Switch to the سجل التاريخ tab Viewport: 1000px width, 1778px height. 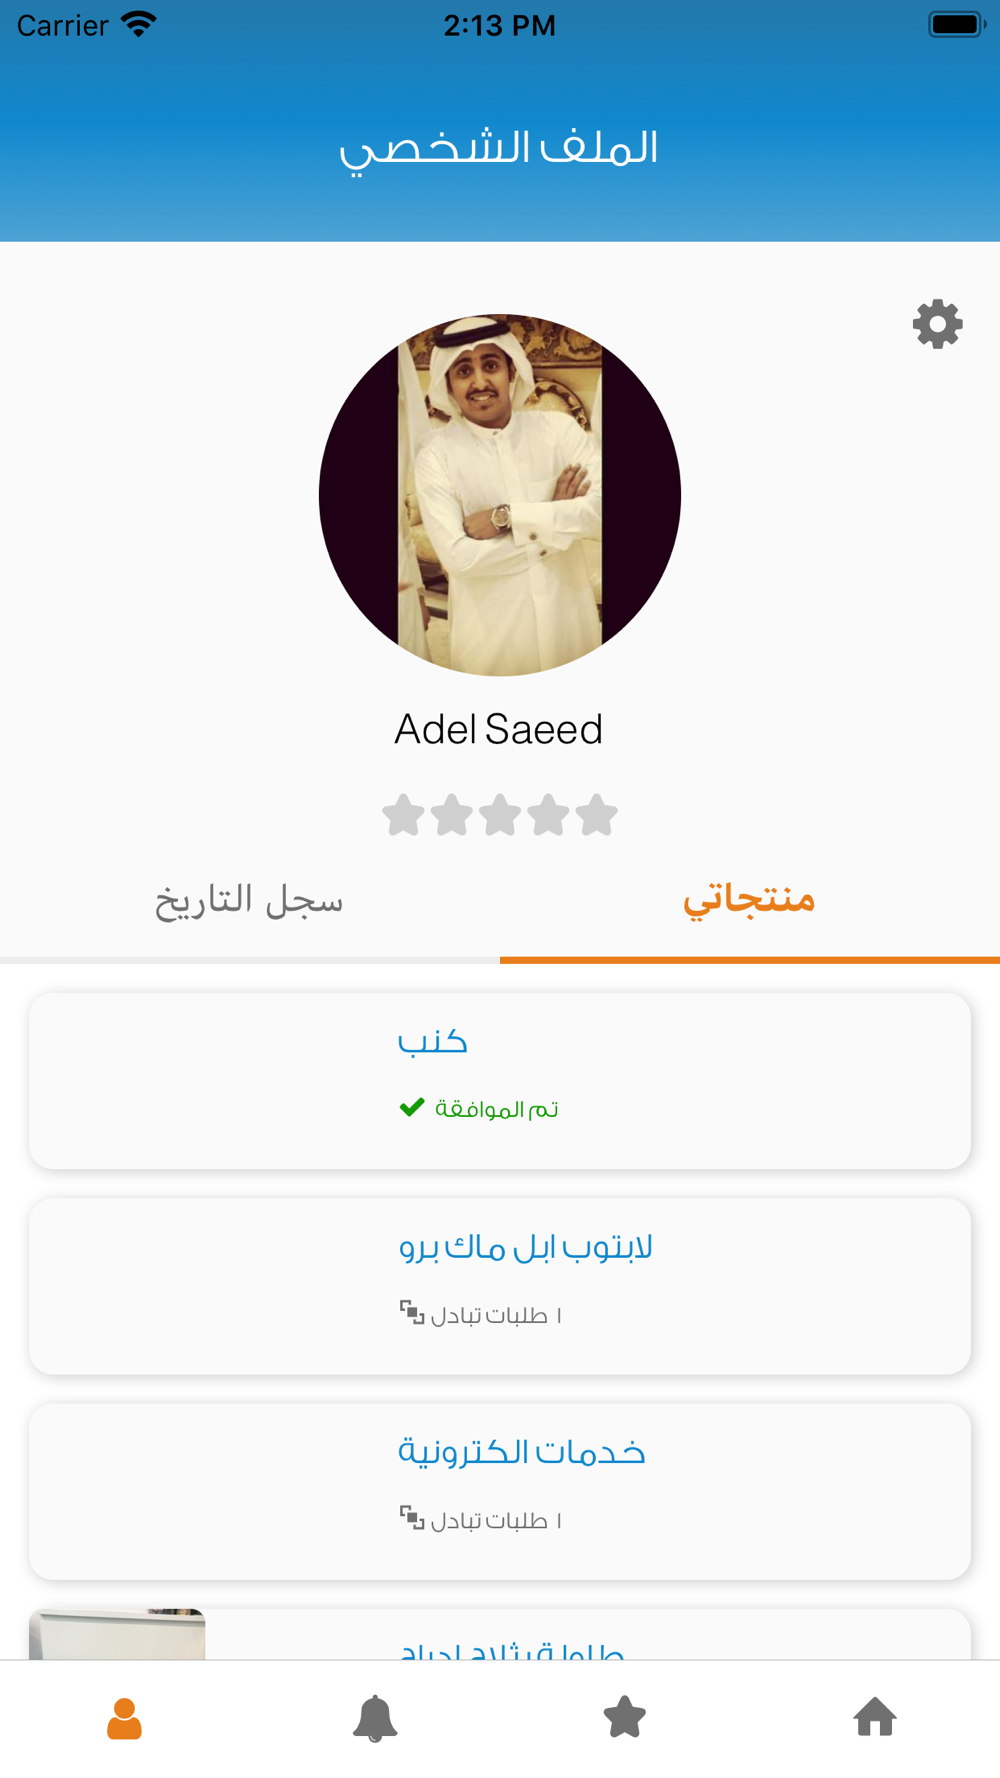click(x=249, y=900)
